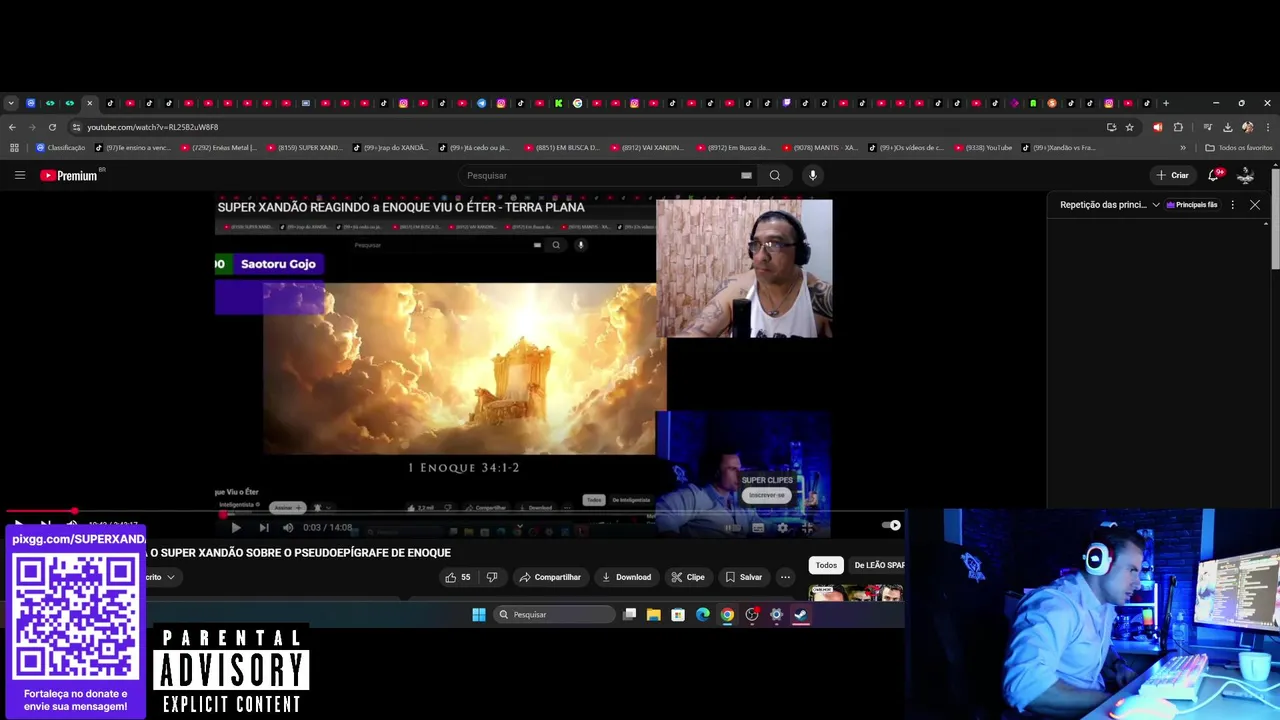This screenshot has width=1280, height=720.
Task: Toggle subtitles in the inner player
Action: click(758, 527)
